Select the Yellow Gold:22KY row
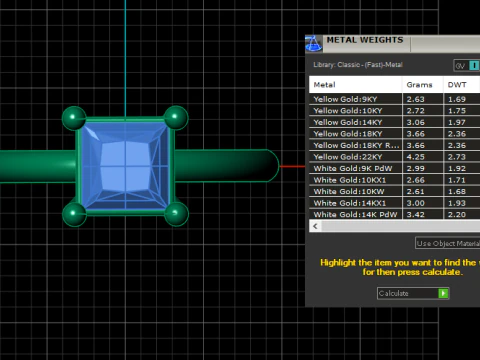Viewport: 480px width, 360px height. 394,157
